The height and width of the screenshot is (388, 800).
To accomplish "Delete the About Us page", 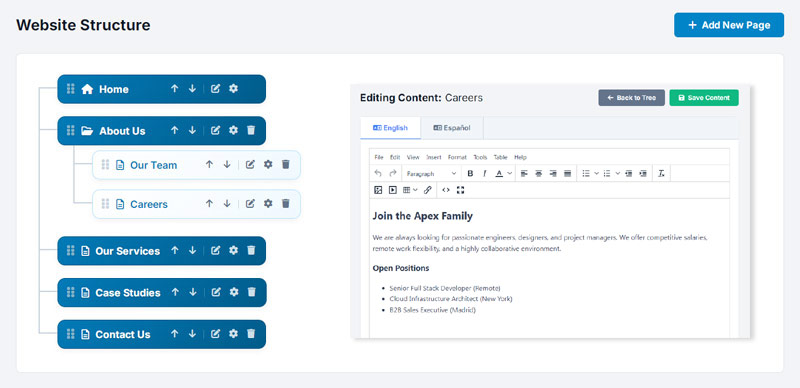I will (x=251, y=131).
